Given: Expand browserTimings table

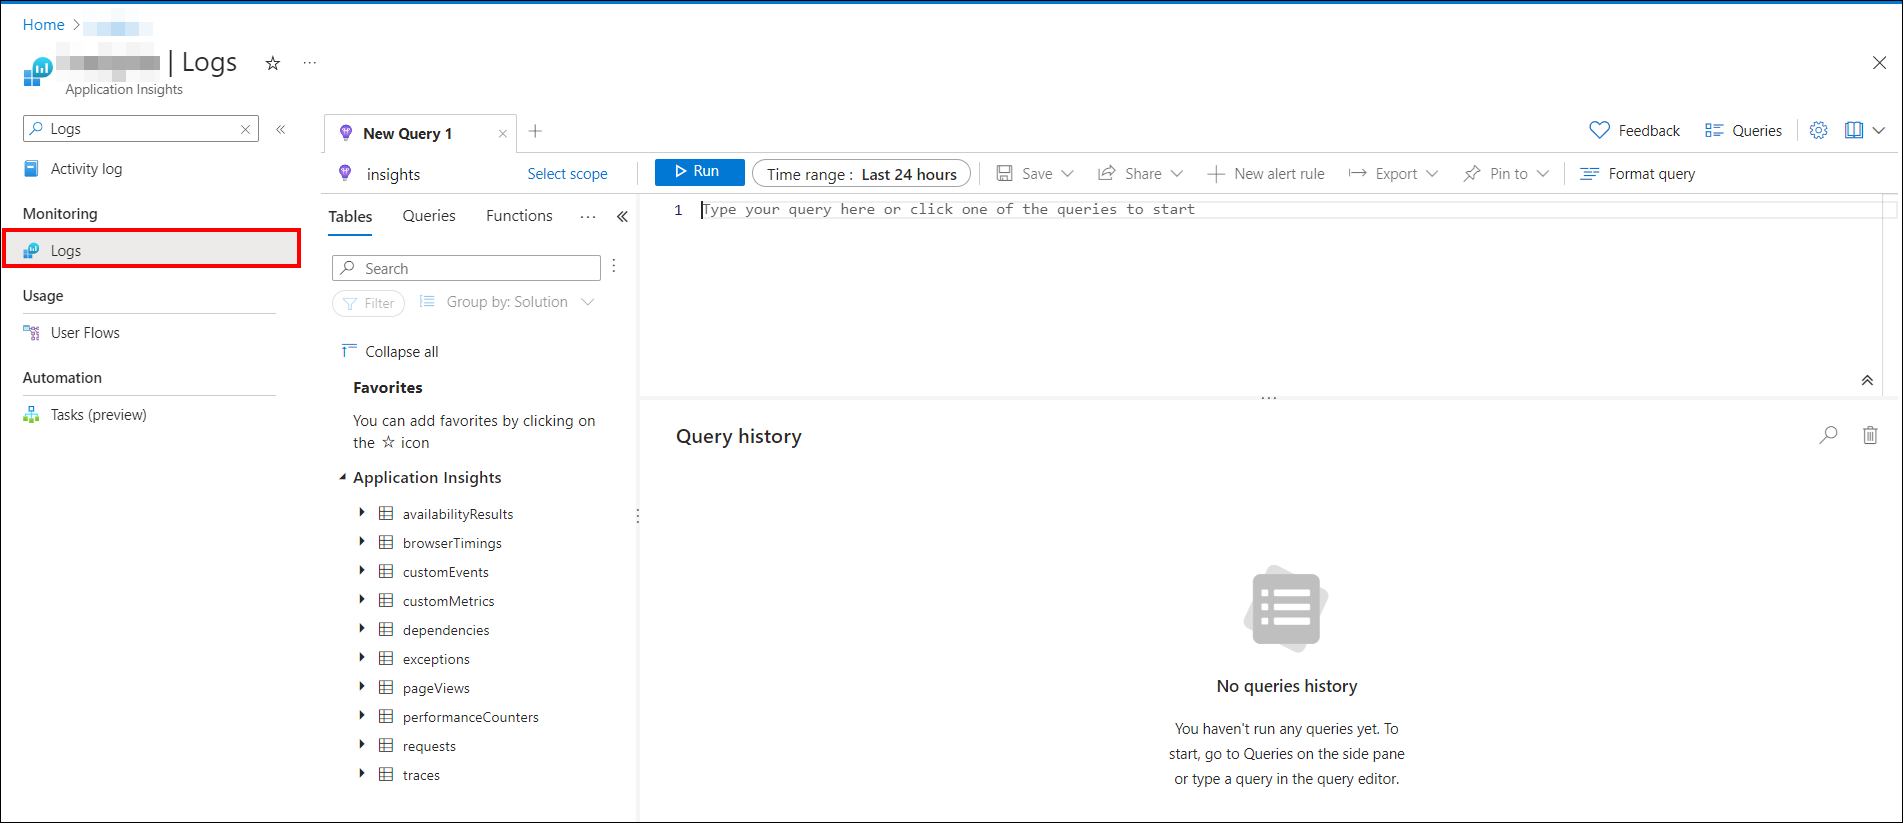Looking at the screenshot, I should 361,542.
